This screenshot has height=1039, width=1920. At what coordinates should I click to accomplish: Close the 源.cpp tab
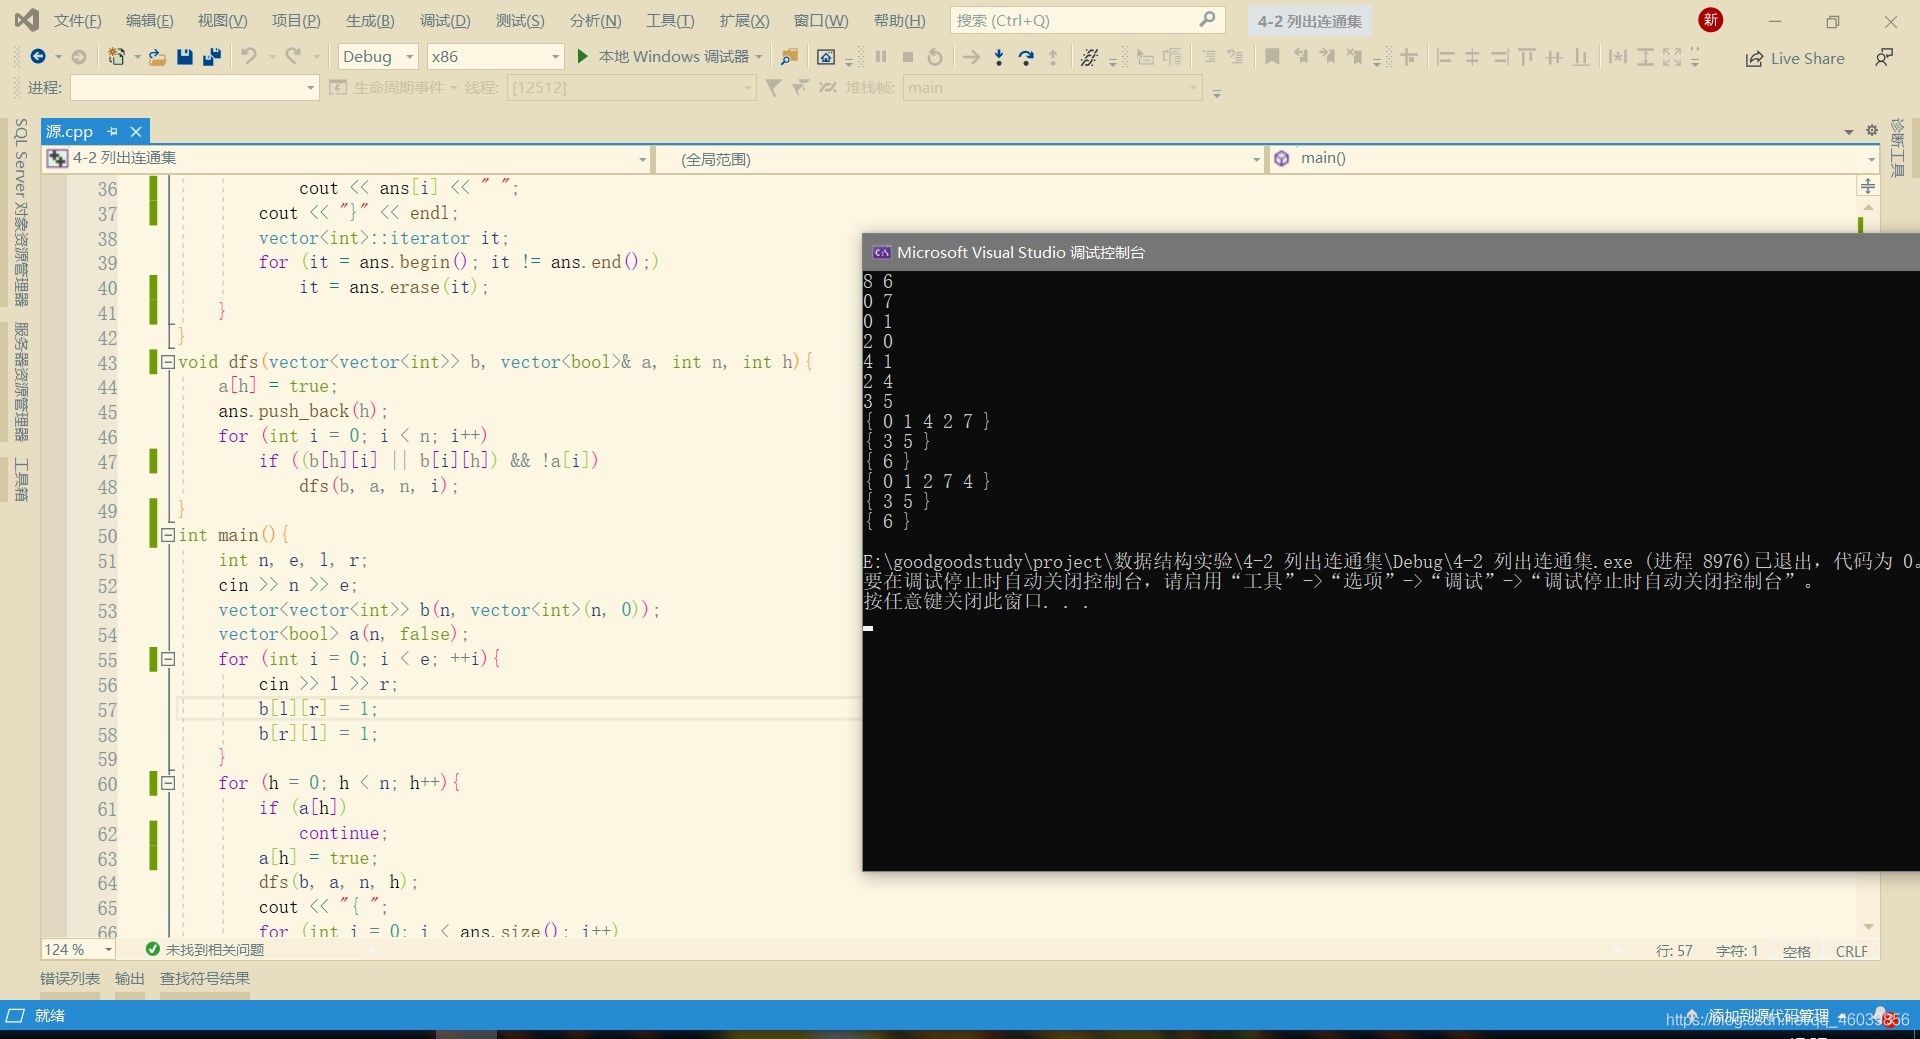pos(136,131)
